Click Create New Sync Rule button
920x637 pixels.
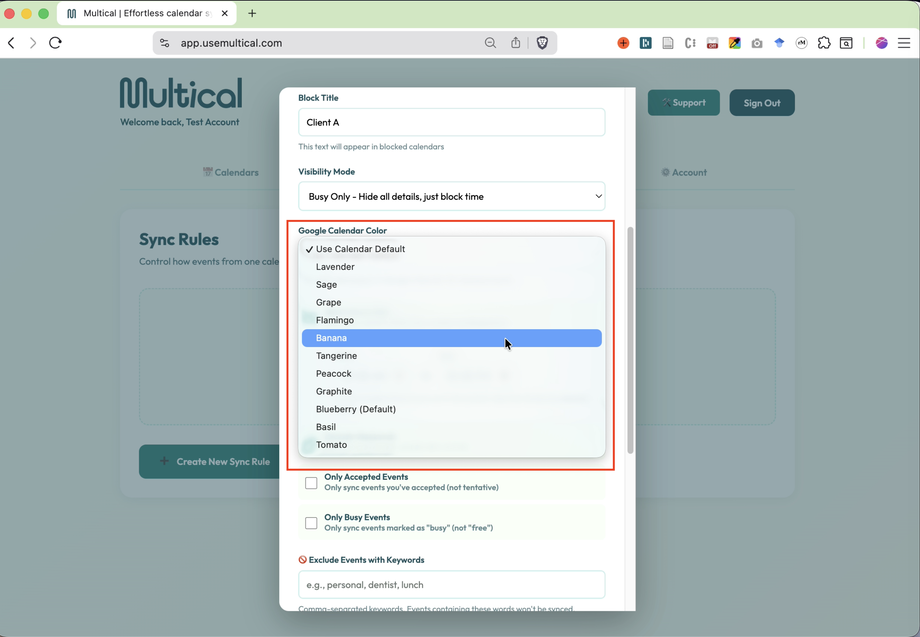click(209, 462)
